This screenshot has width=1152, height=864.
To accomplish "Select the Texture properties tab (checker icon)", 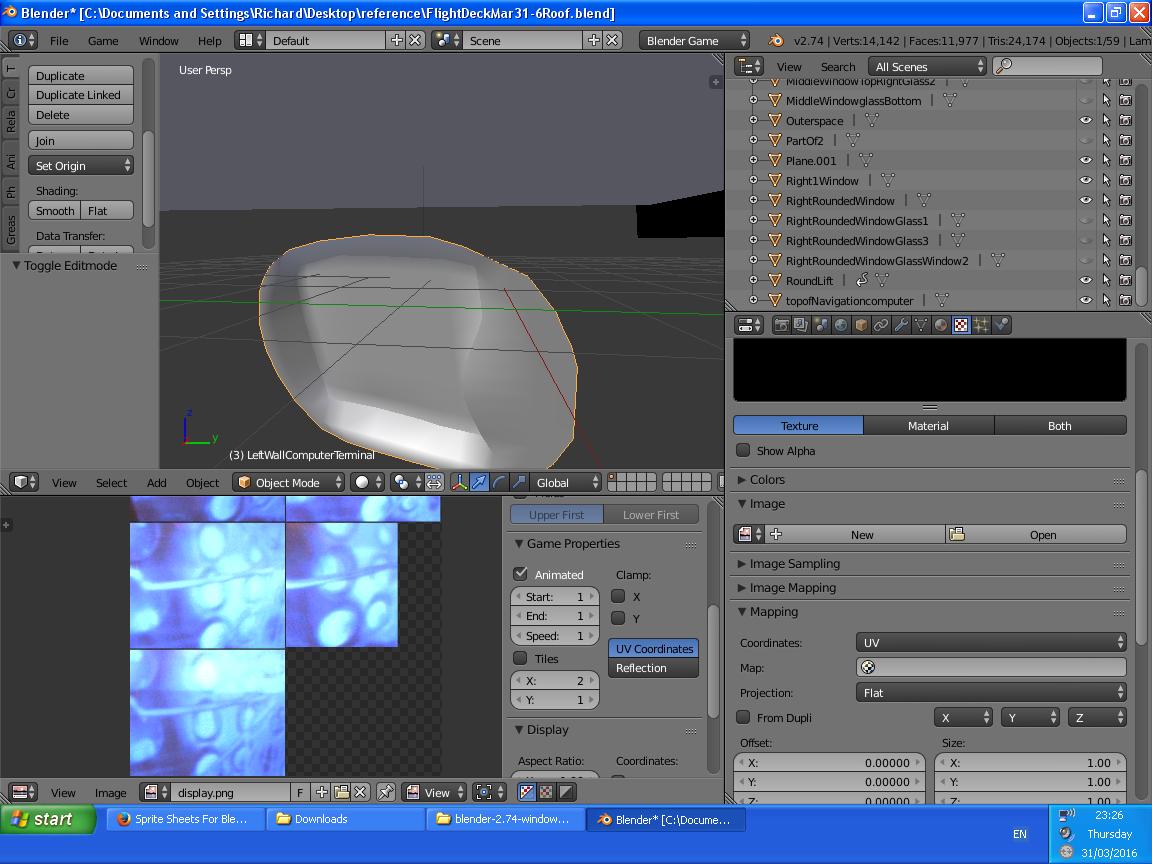I will click(961, 325).
